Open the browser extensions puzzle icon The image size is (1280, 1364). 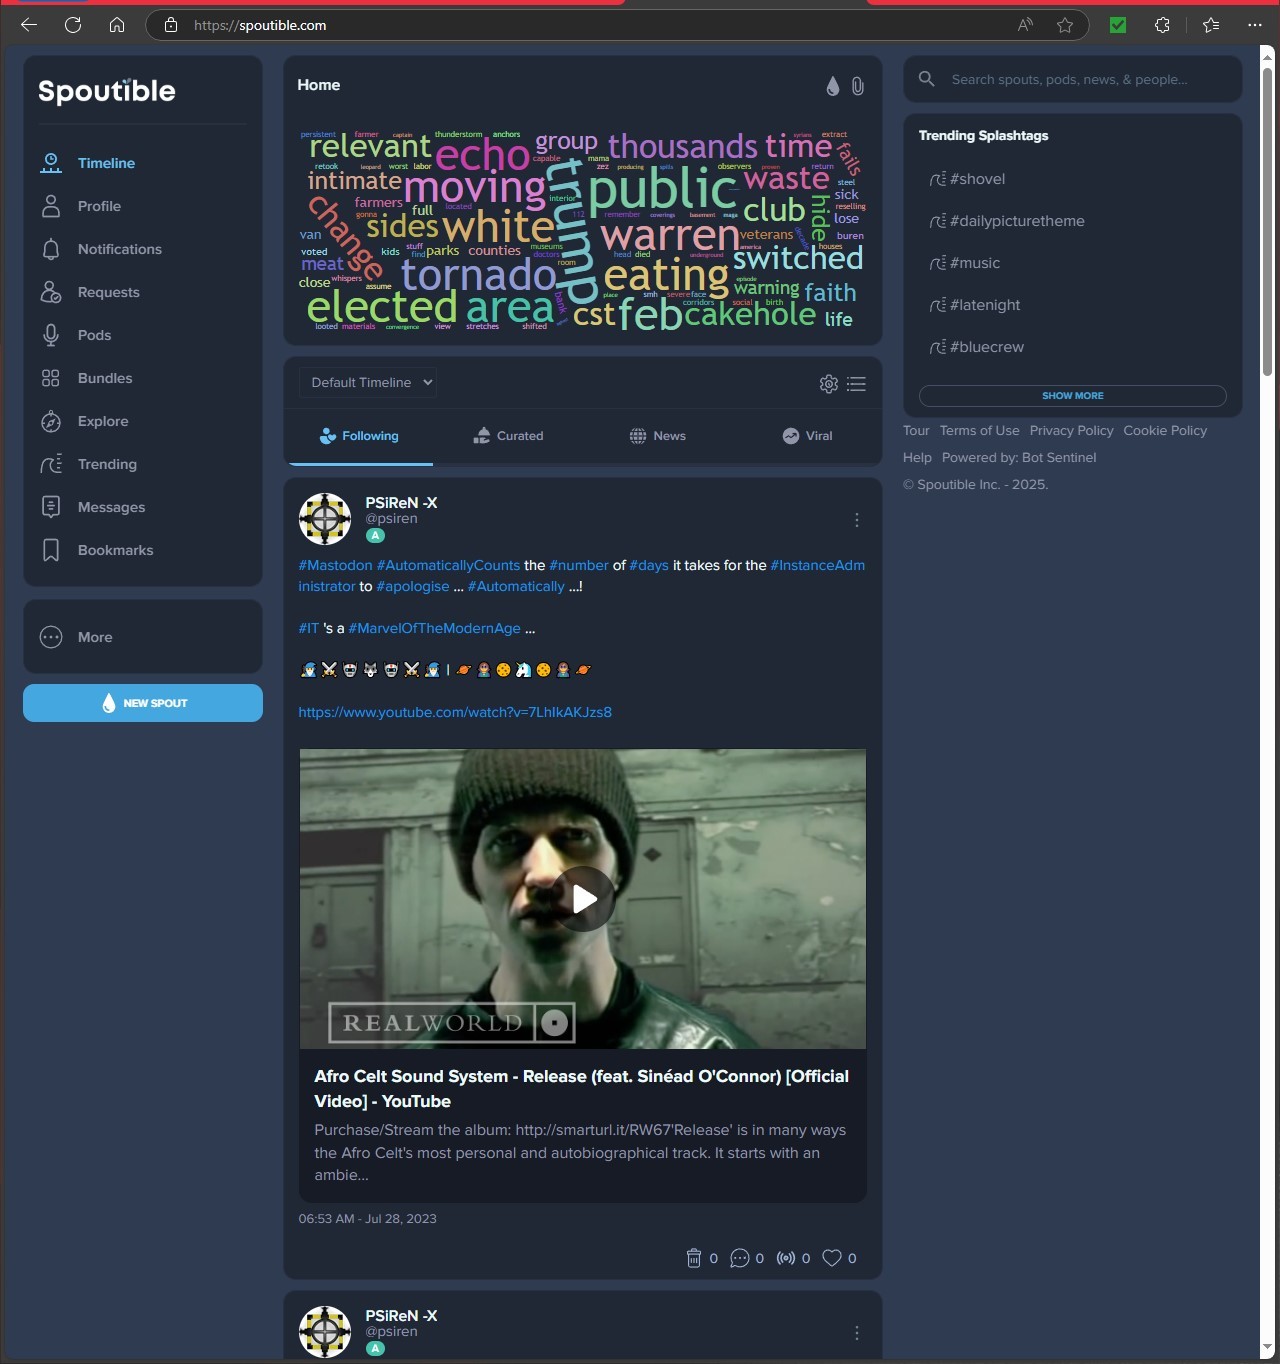click(1162, 25)
